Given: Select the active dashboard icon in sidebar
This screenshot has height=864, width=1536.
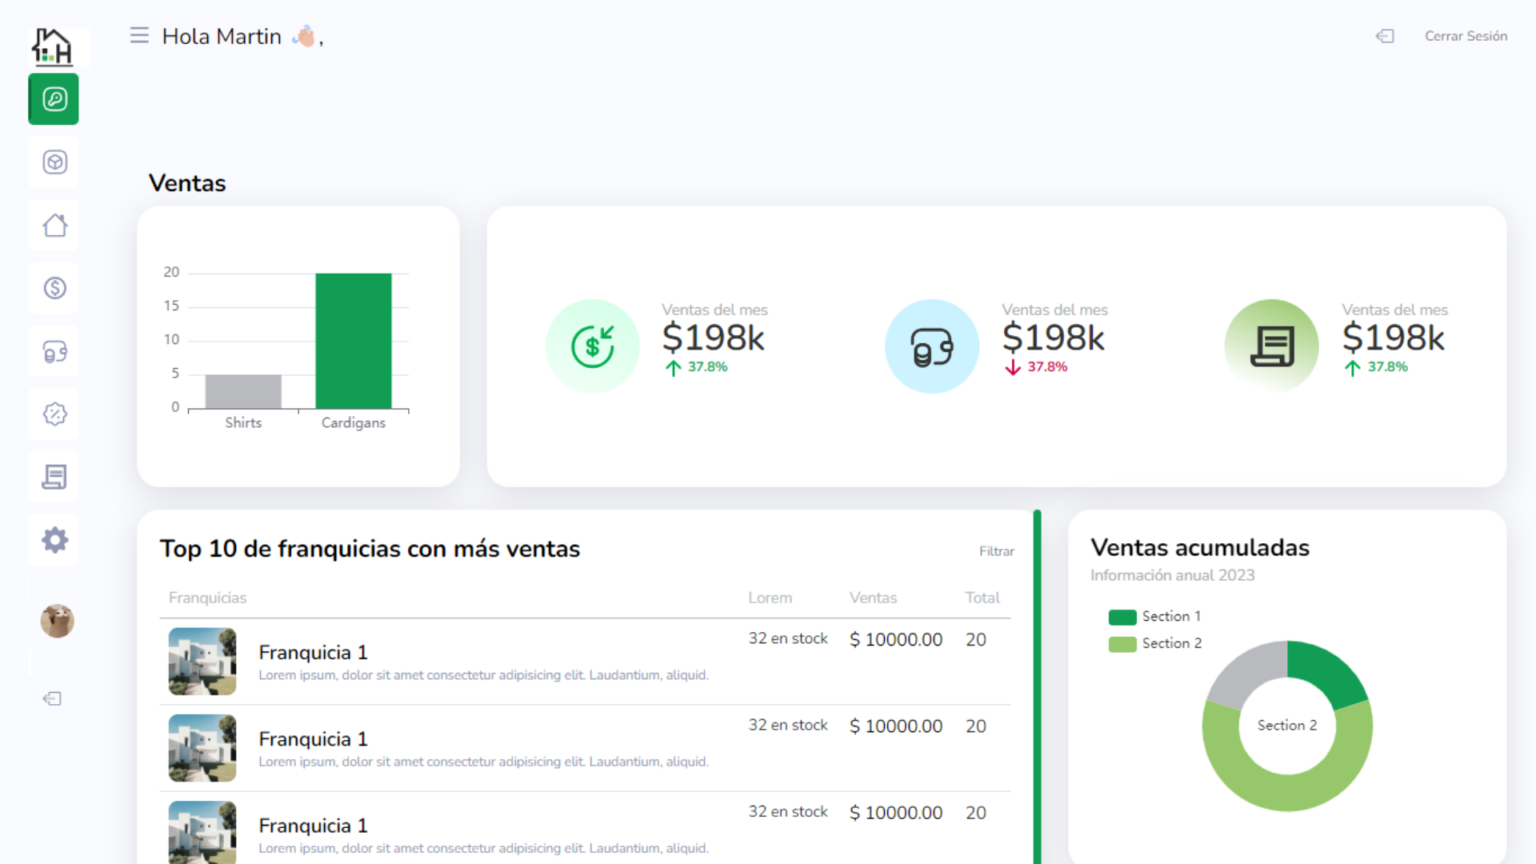Looking at the screenshot, I should point(53,98).
